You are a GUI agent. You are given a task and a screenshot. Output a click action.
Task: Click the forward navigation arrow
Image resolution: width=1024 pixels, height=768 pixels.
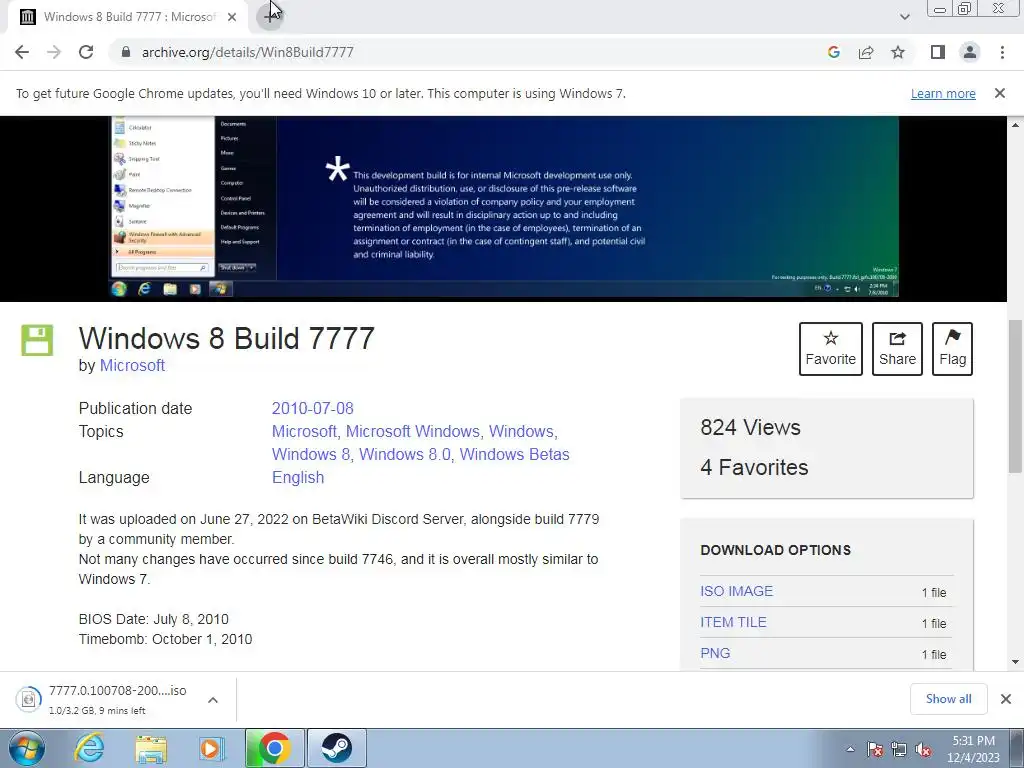[54, 52]
